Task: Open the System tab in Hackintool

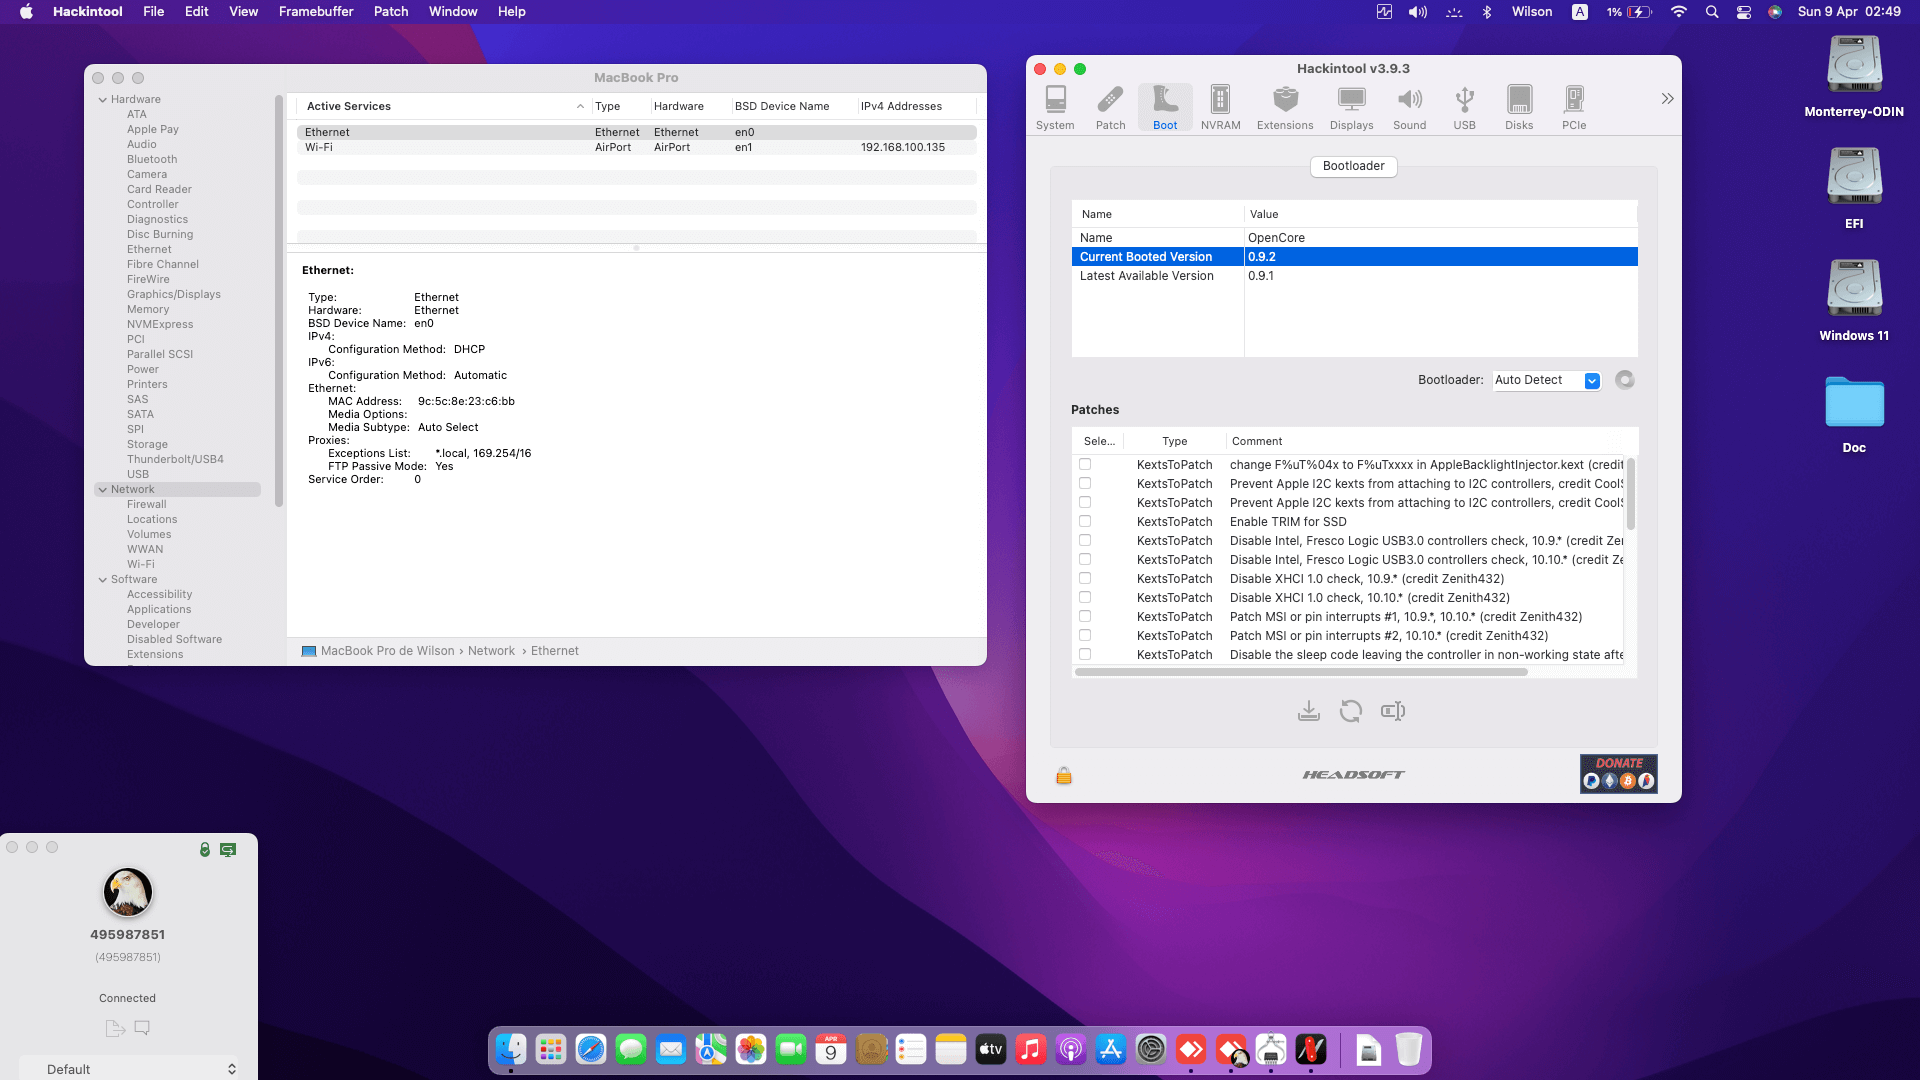Action: coord(1055,105)
